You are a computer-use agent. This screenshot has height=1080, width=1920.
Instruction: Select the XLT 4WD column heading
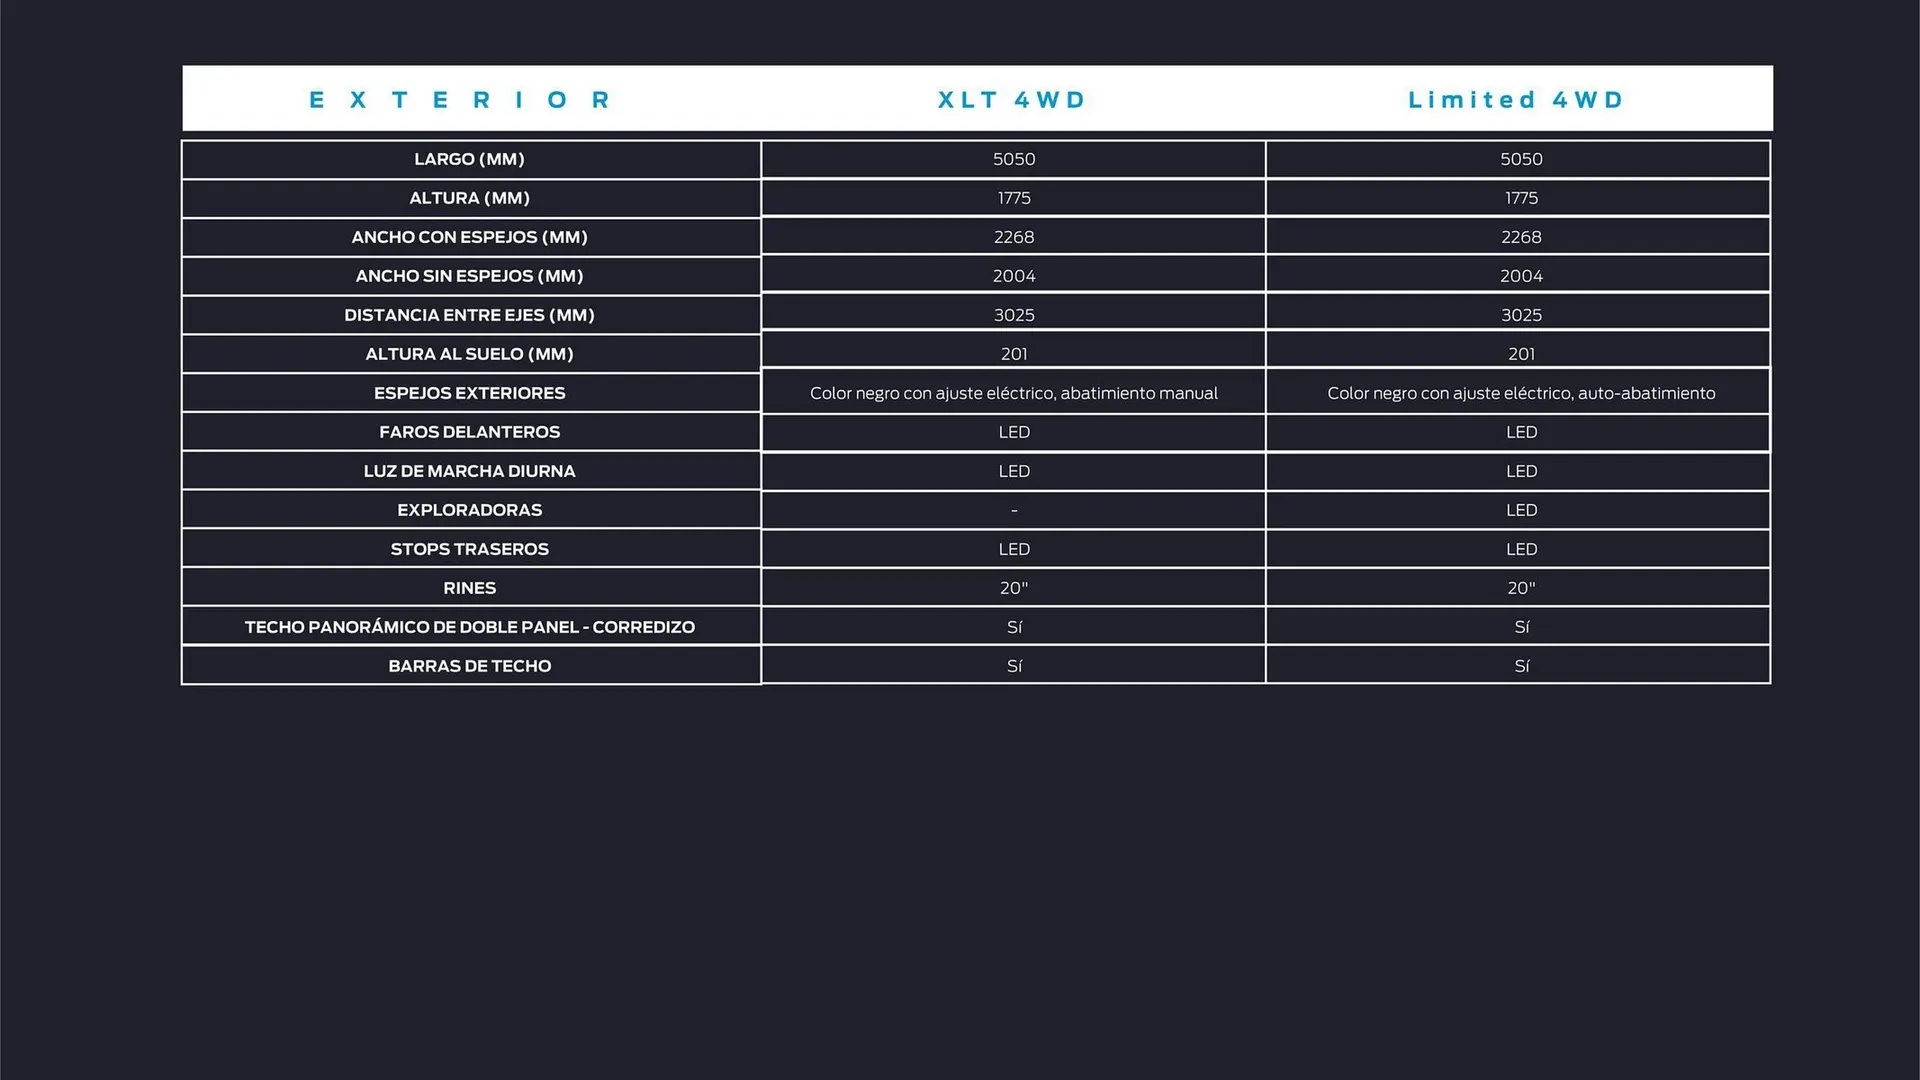1012,100
